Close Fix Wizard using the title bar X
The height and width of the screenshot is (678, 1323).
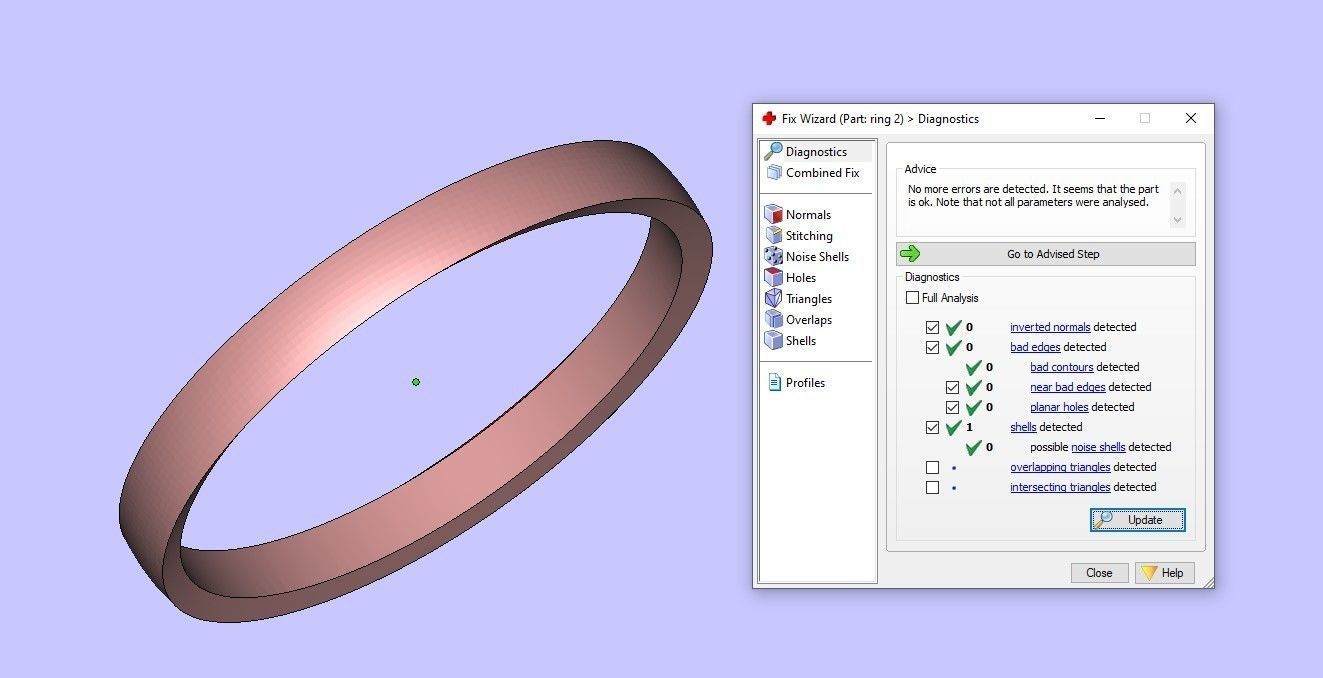(x=1190, y=118)
